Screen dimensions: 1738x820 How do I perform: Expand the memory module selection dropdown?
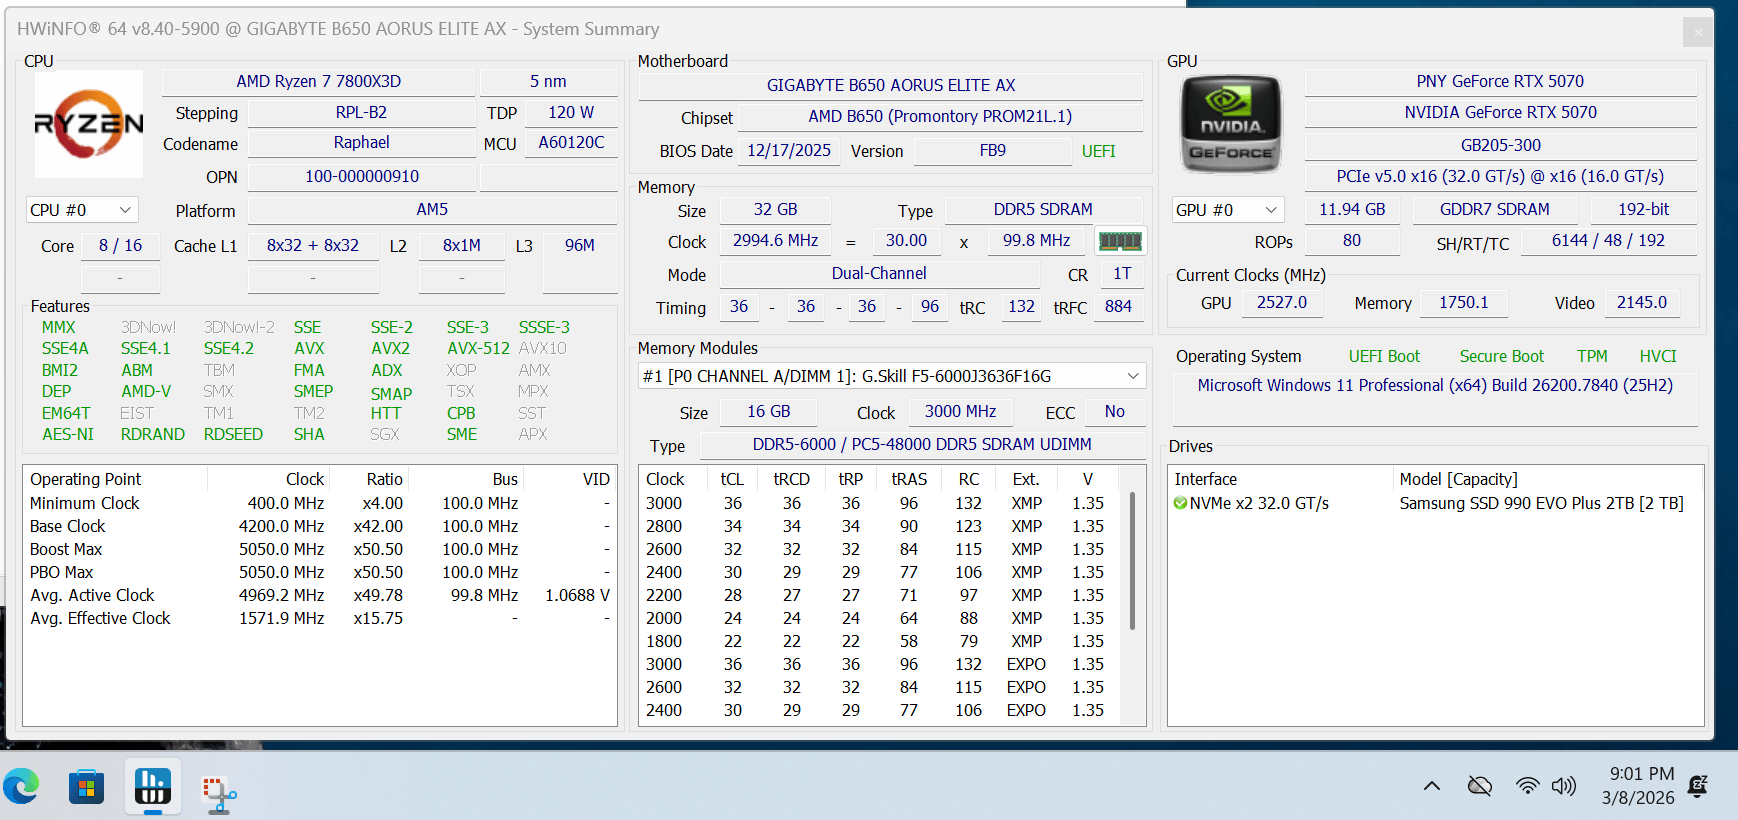[x=892, y=376]
